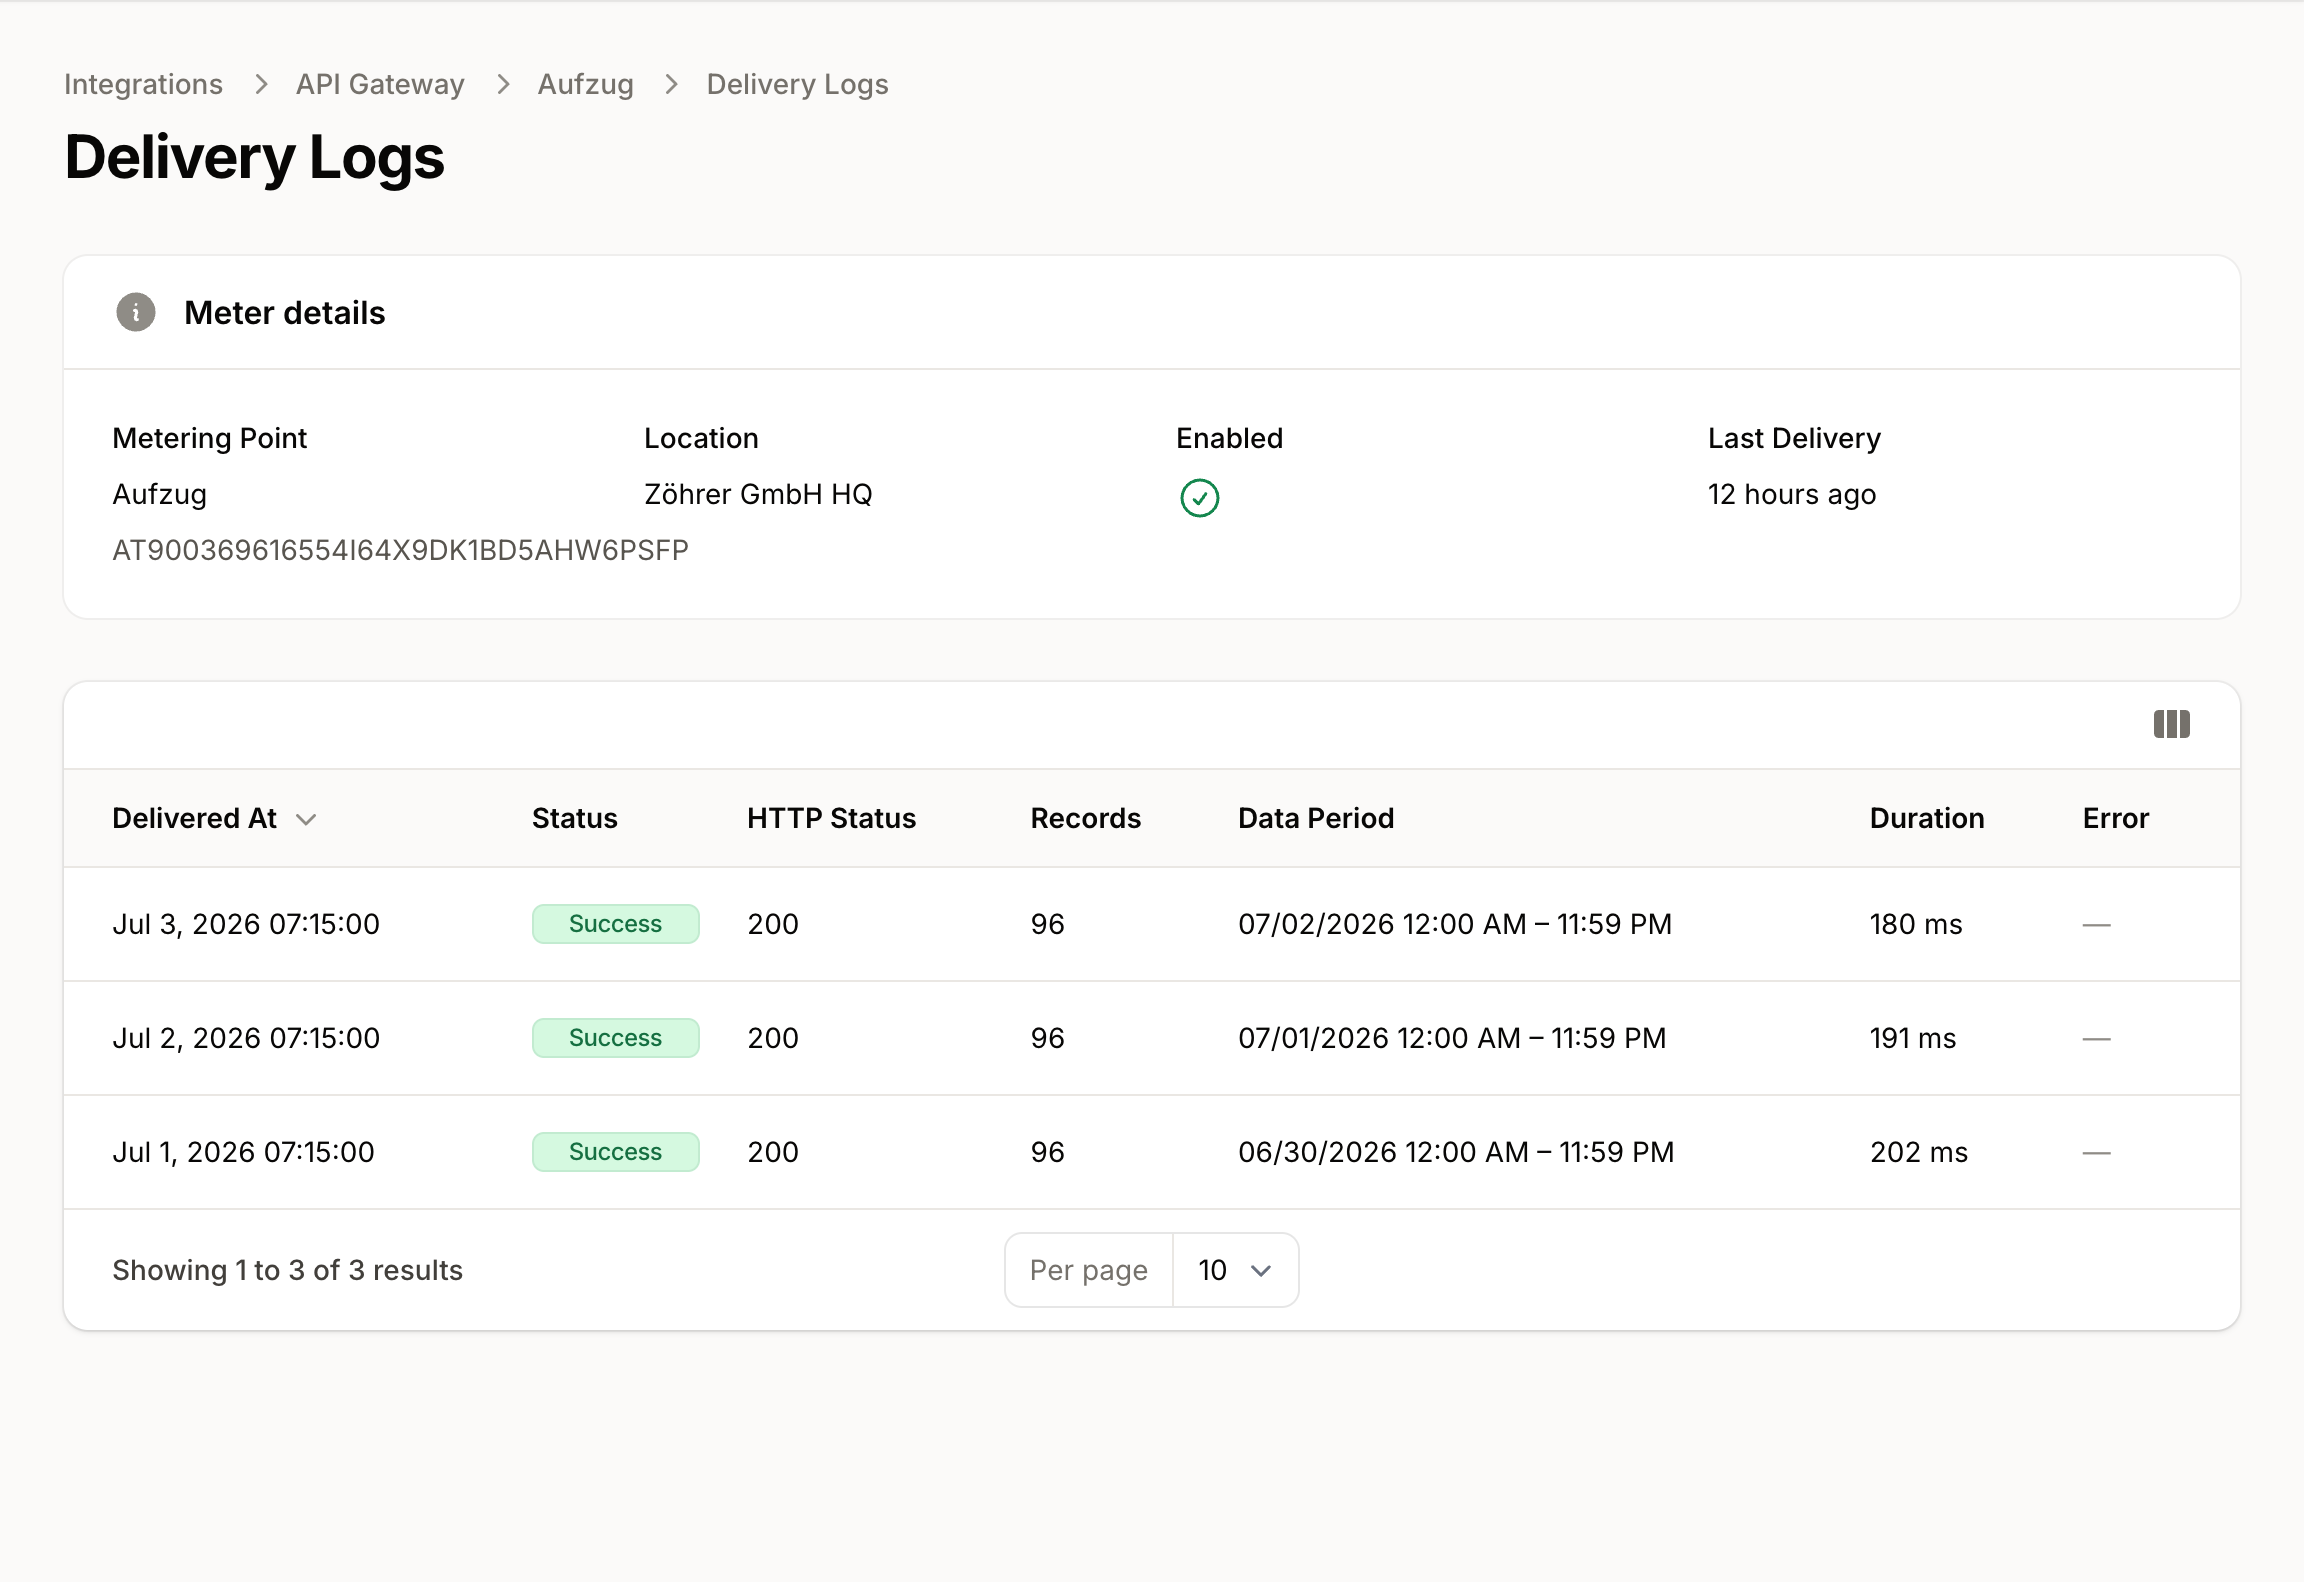This screenshot has width=2304, height=1582.
Task: Select the Jul 2, 2026 07:15:00 row
Action: [1152, 1038]
